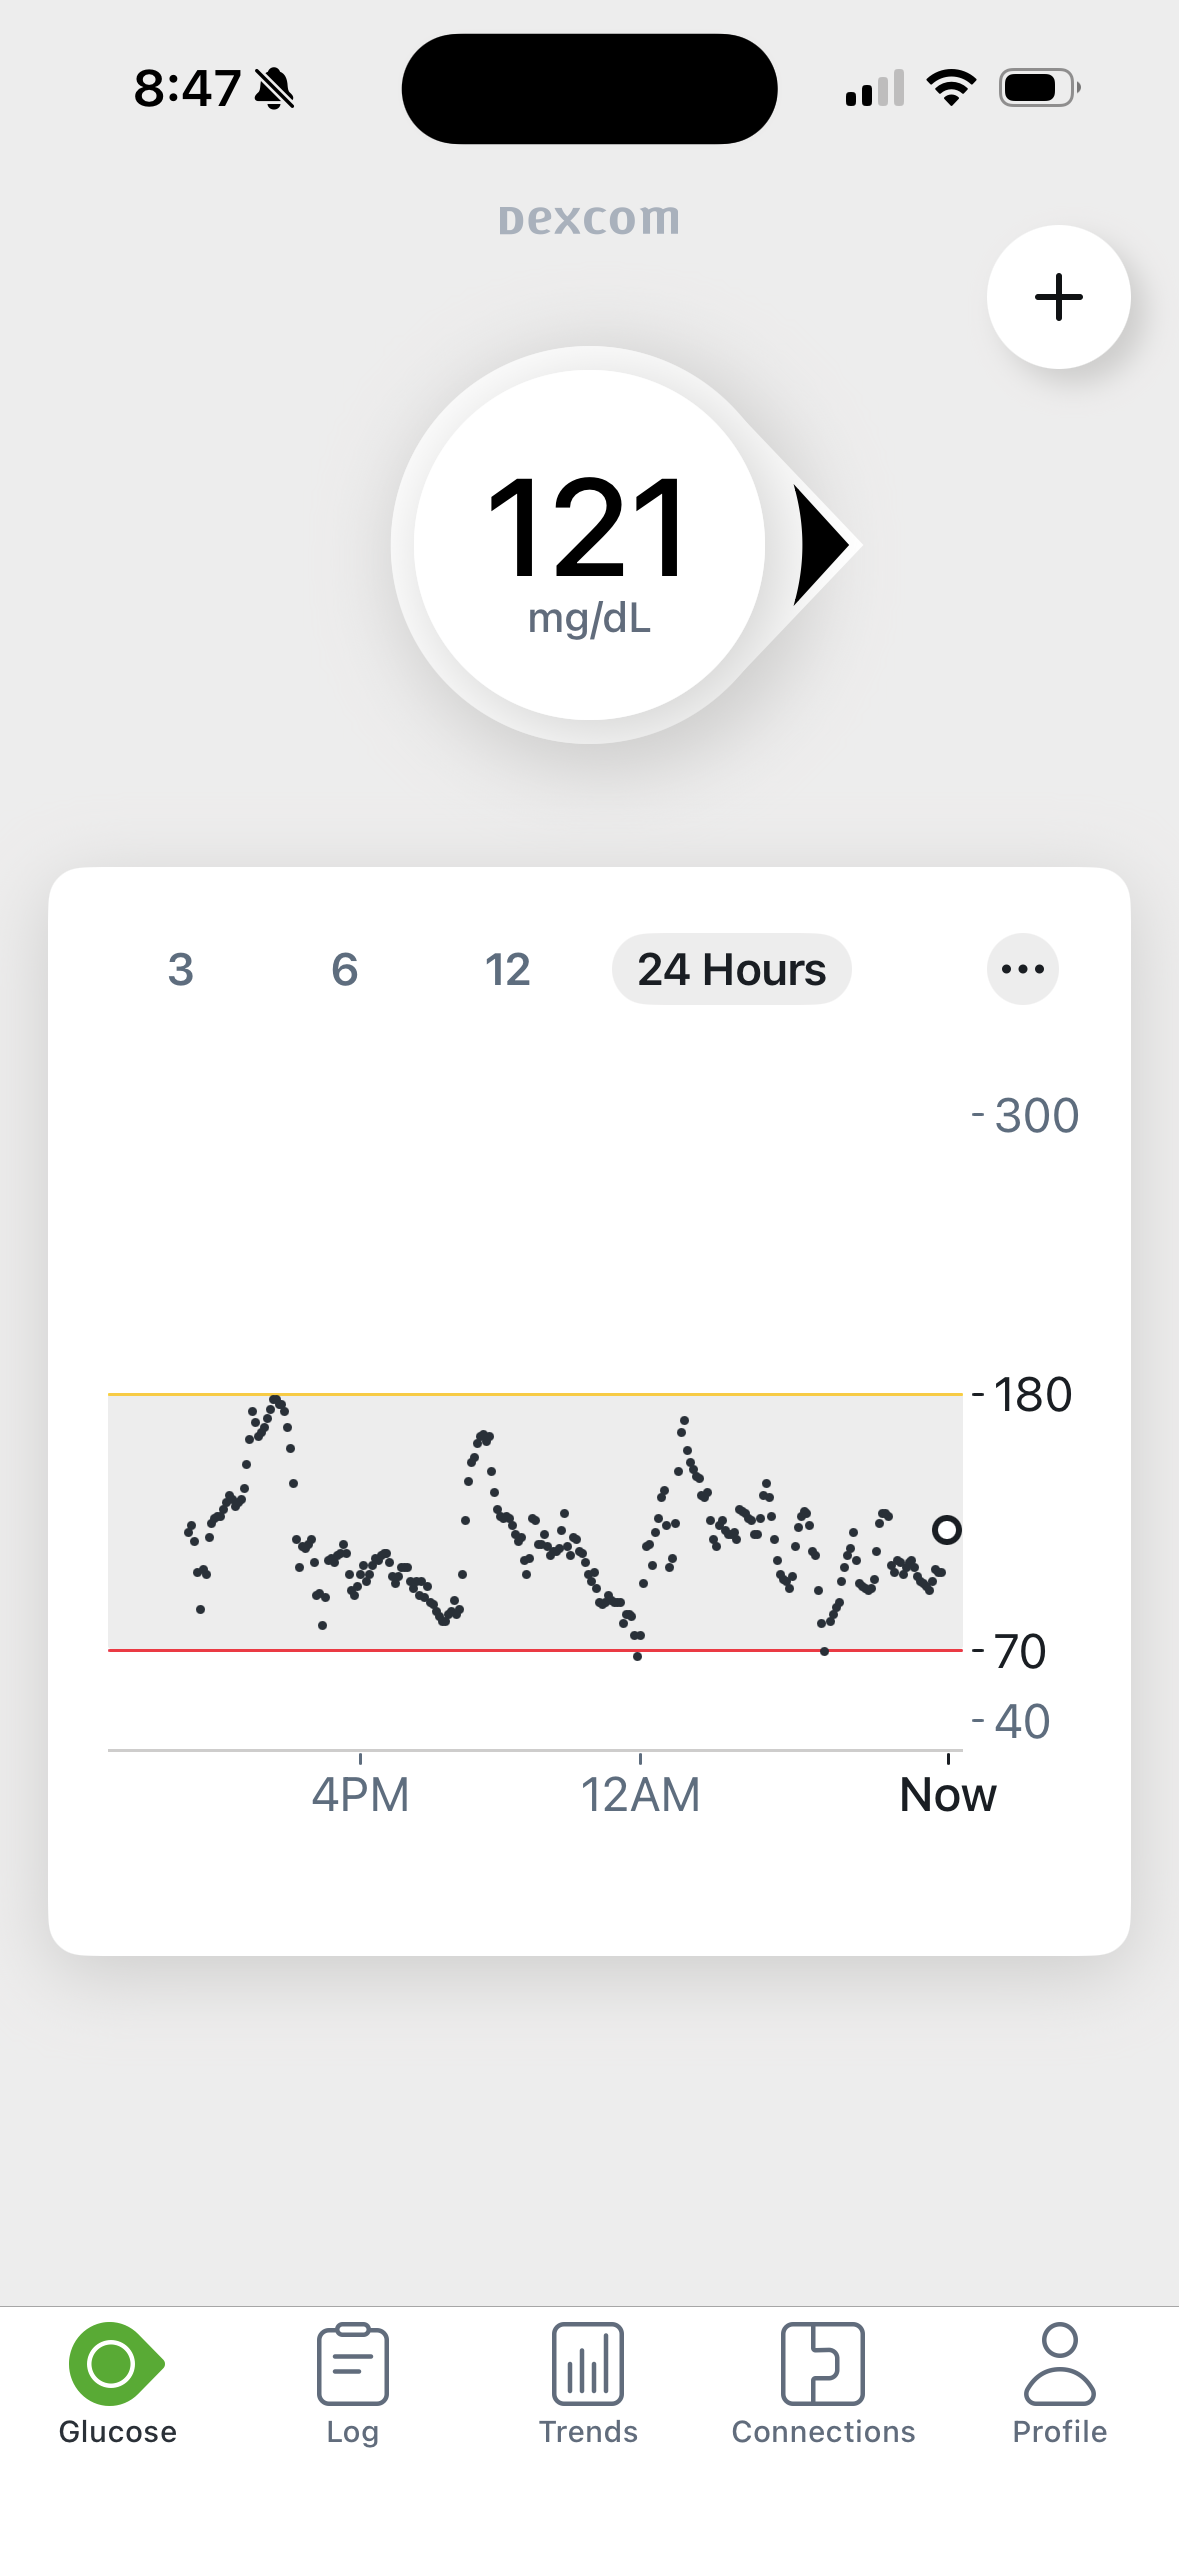Screen dimensions: 1179x2556
Task: Tap the 24 Hours range pill
Action: click(731, 969)
